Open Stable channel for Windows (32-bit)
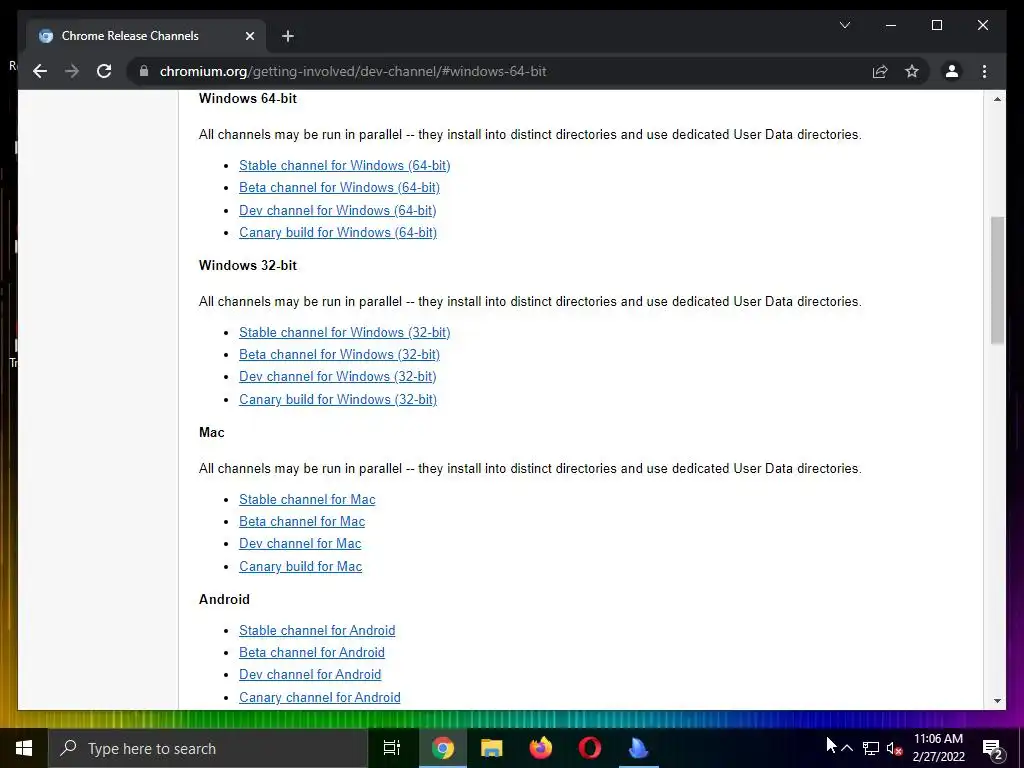 click(344, 332)
